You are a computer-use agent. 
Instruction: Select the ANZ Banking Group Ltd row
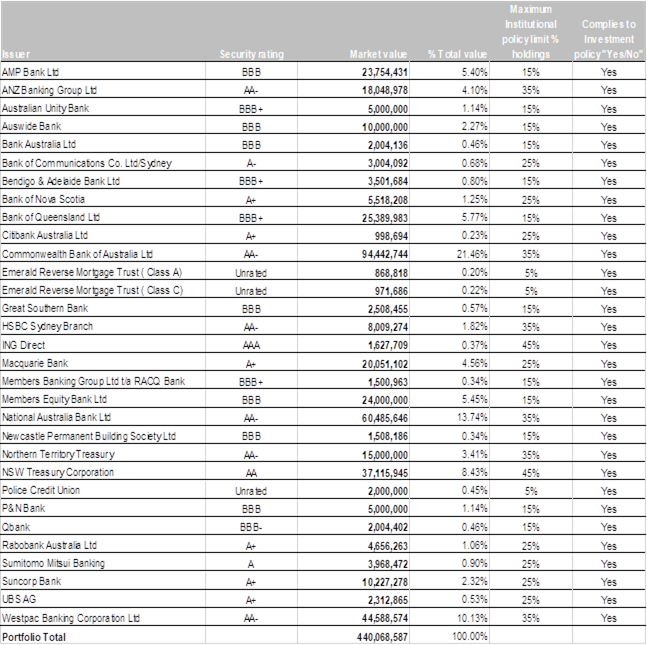click(46, 90)
